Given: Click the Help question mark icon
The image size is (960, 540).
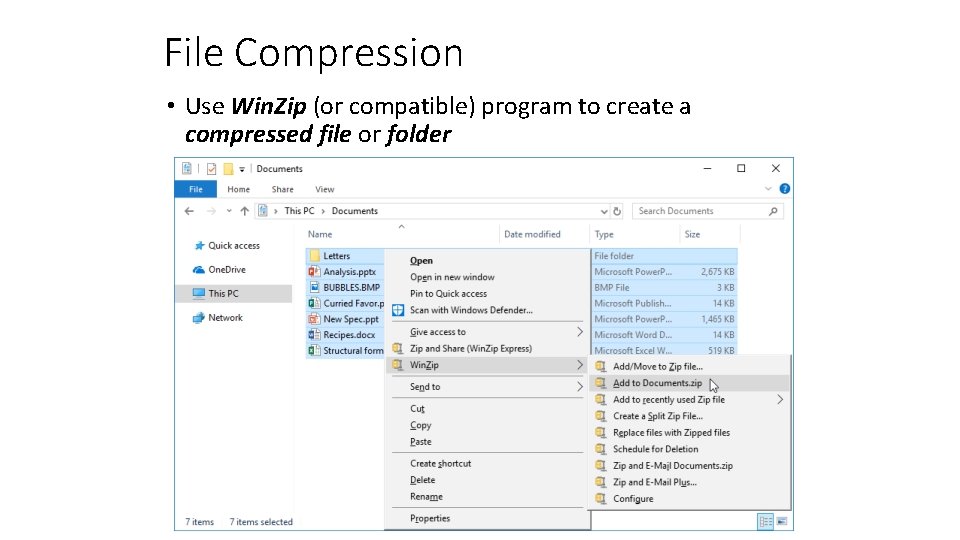Looking at the screenshot, I should point(784,189).
